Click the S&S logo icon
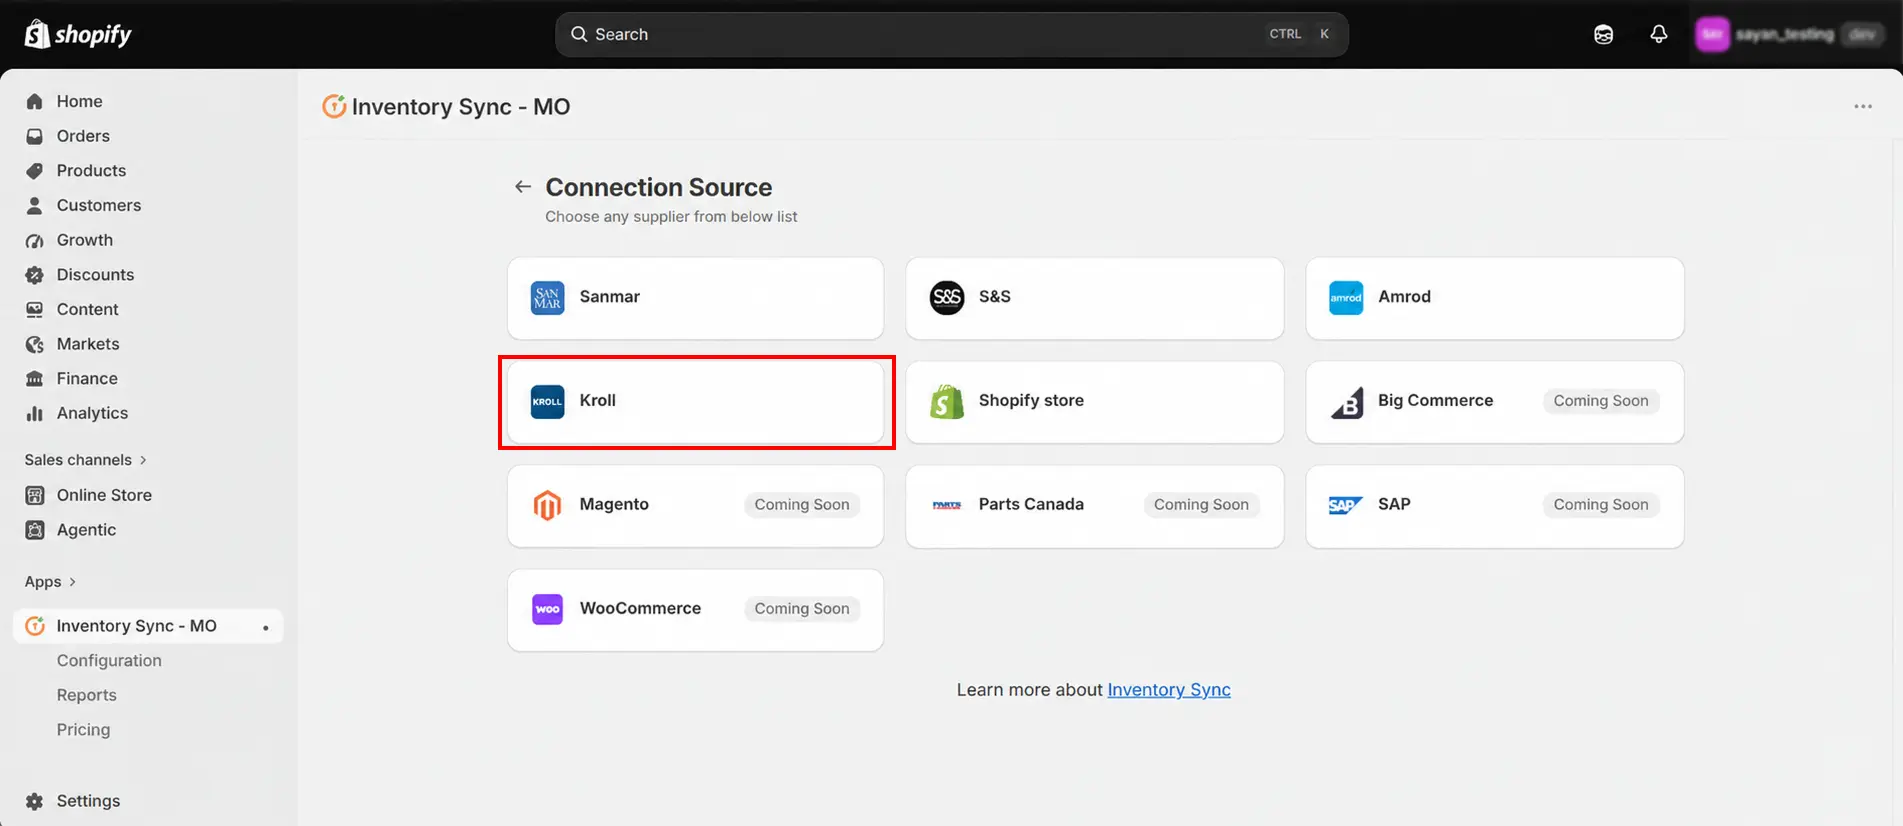This screenshot has width=1903, height=826. coord(946,298)
